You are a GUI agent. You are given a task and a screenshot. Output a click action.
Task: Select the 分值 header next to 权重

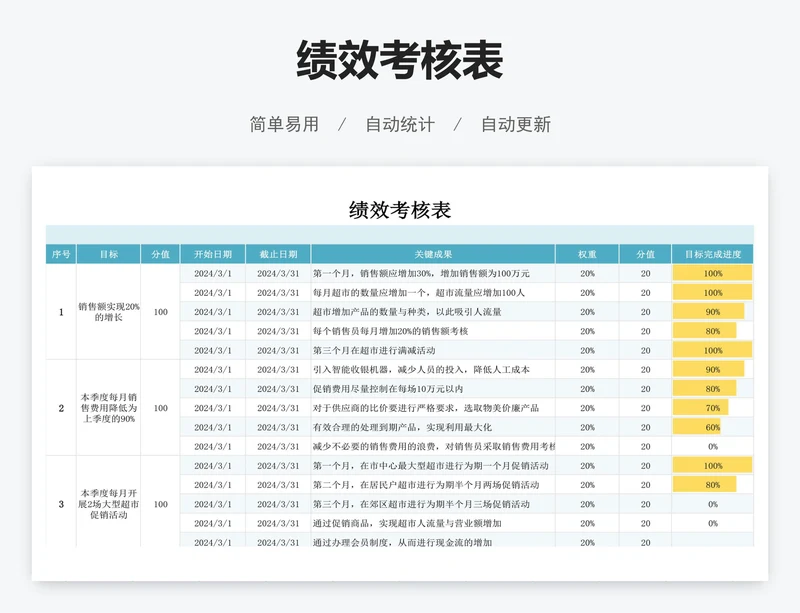(x=645, y=254)
